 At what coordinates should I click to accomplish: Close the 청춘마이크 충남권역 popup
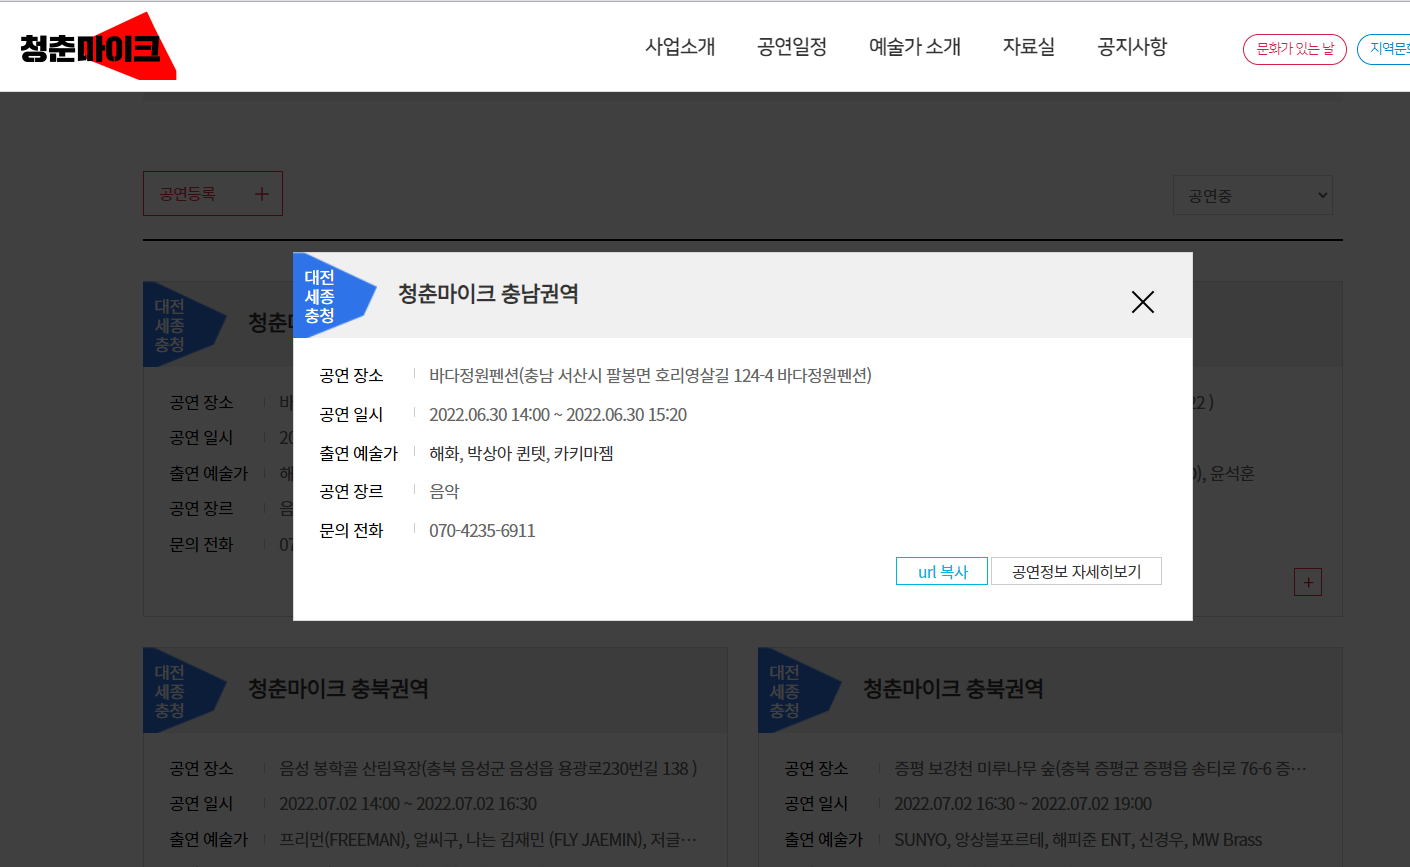[1142, 302]
